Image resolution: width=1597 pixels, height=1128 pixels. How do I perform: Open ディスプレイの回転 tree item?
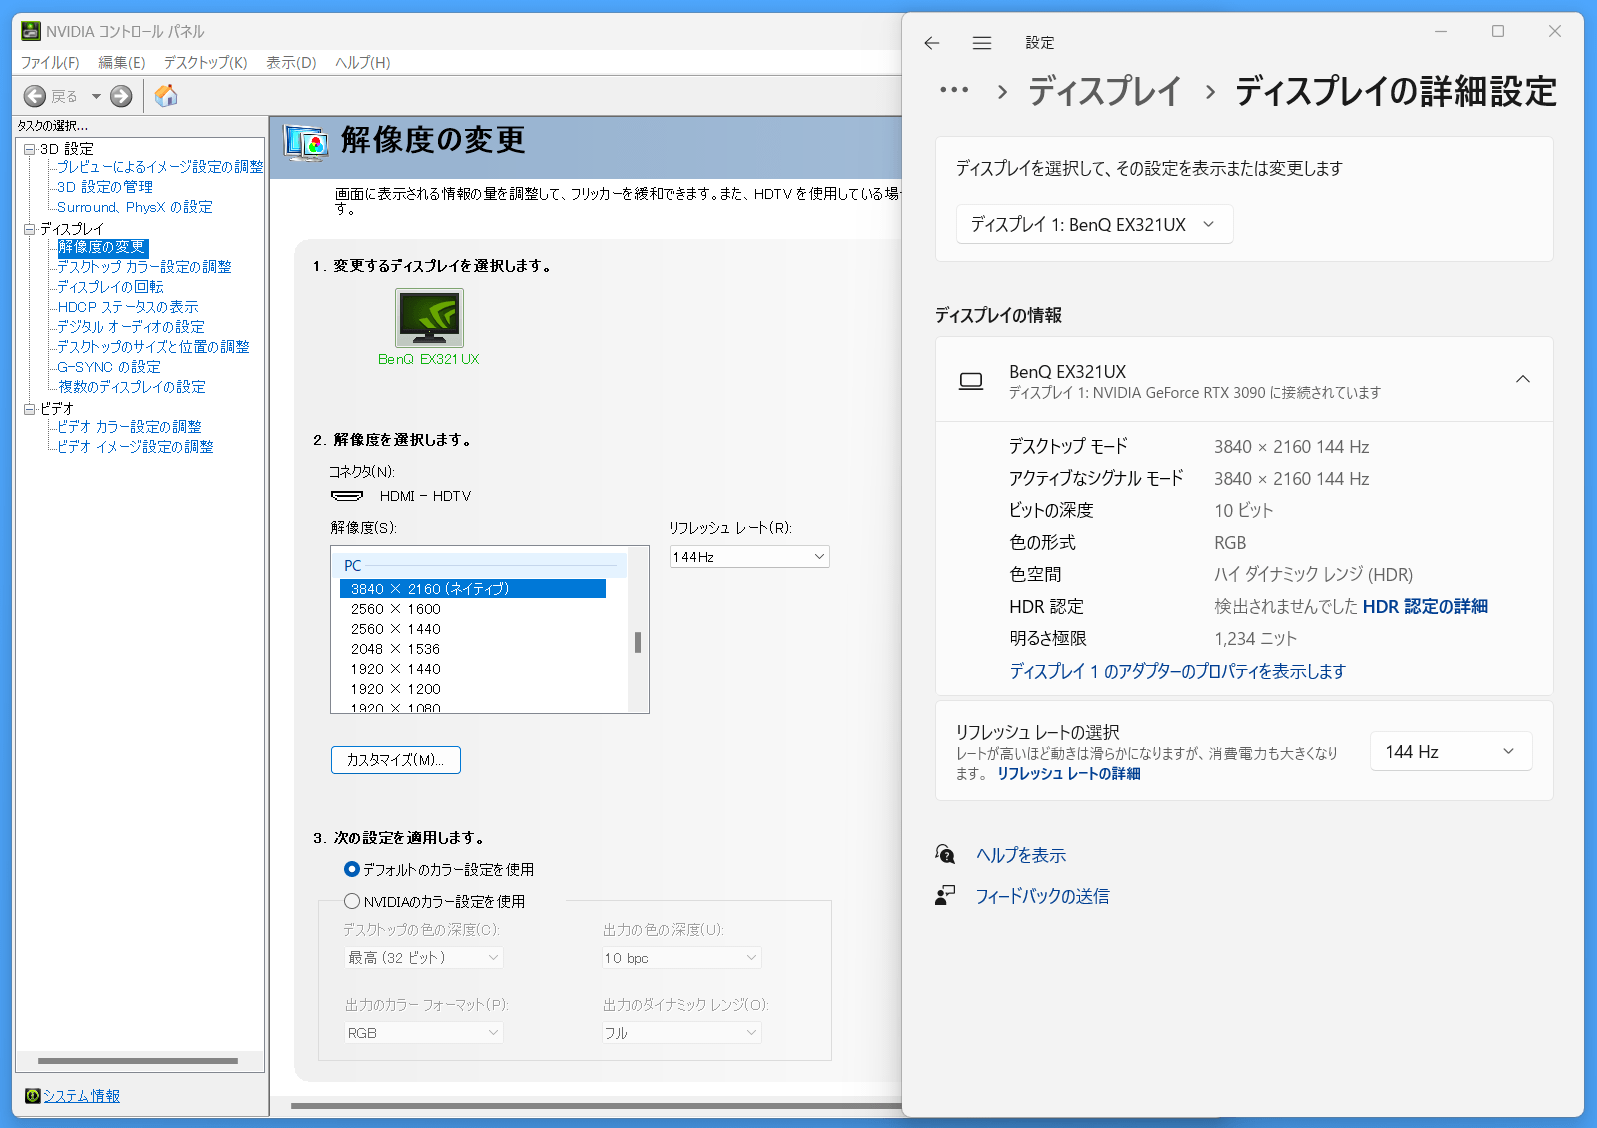[110, 287]
